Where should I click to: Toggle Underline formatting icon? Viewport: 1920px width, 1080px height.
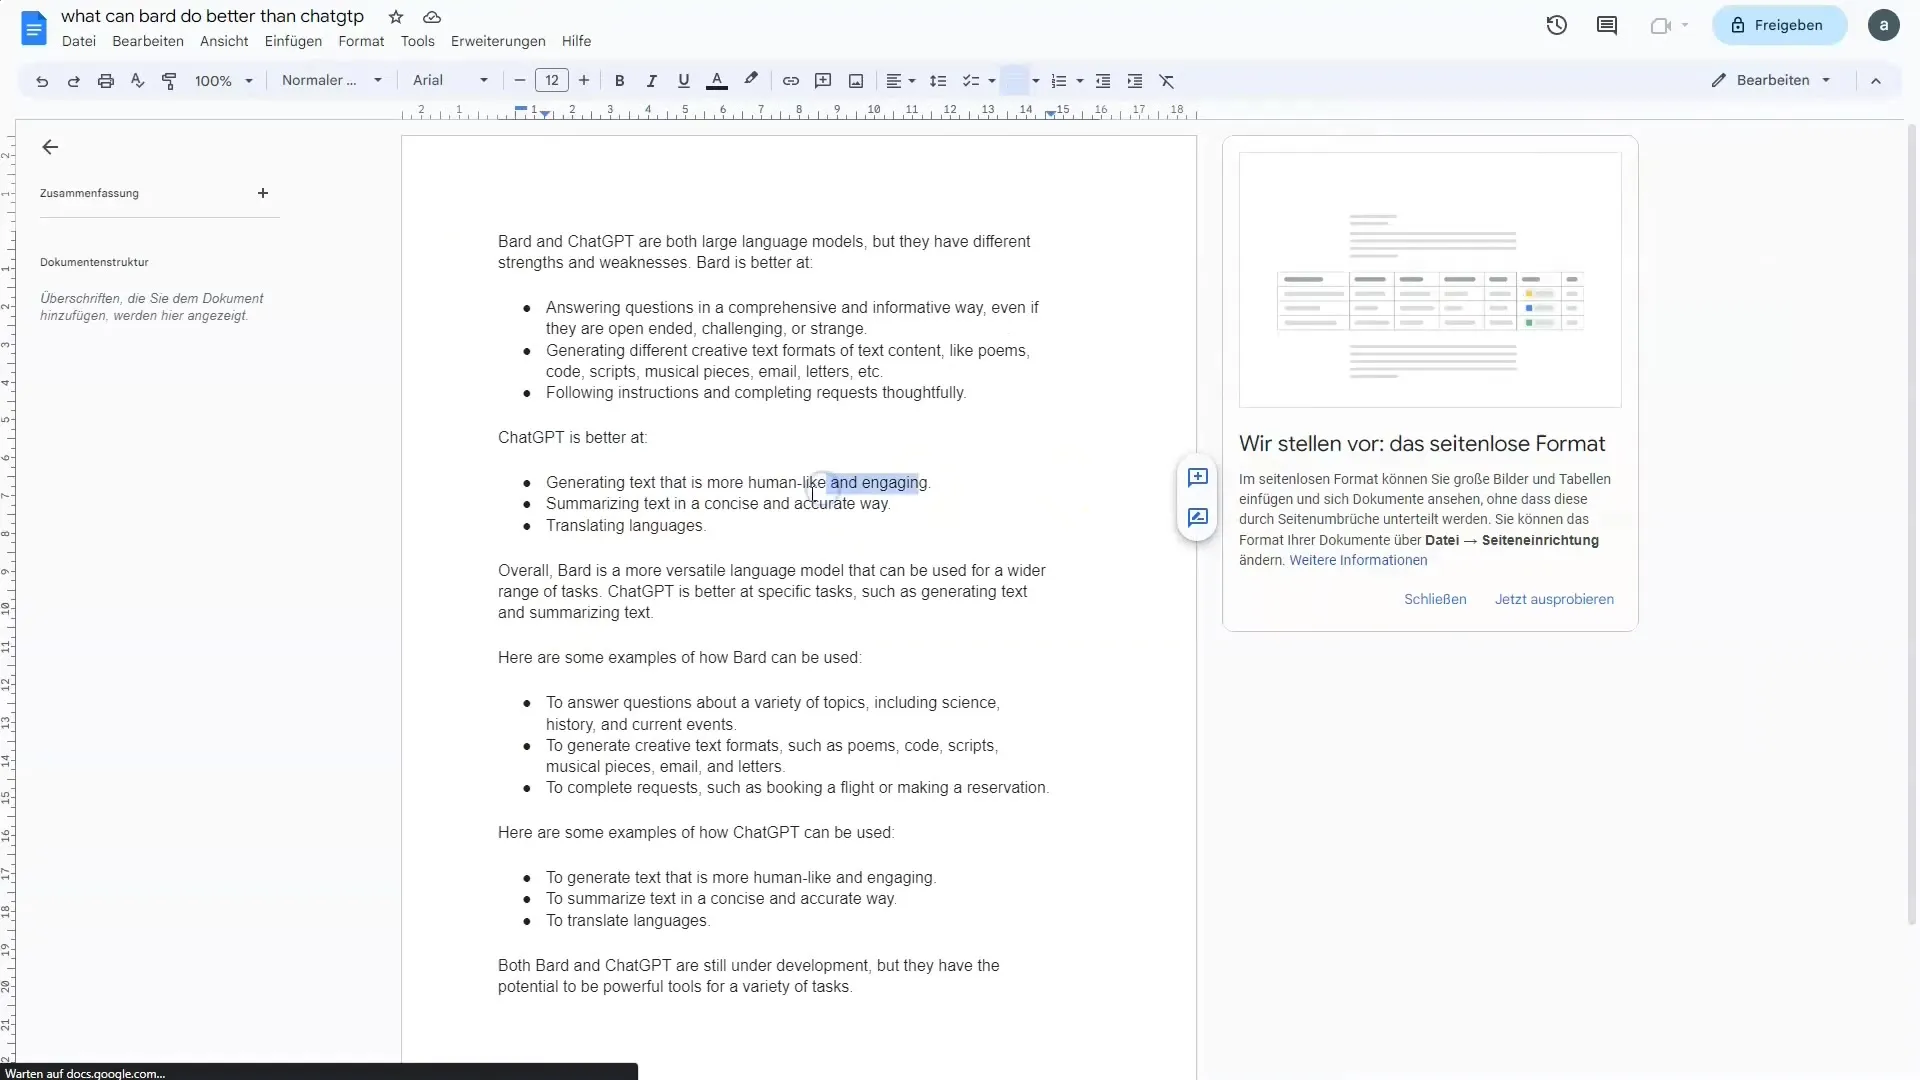pos(683,80)
